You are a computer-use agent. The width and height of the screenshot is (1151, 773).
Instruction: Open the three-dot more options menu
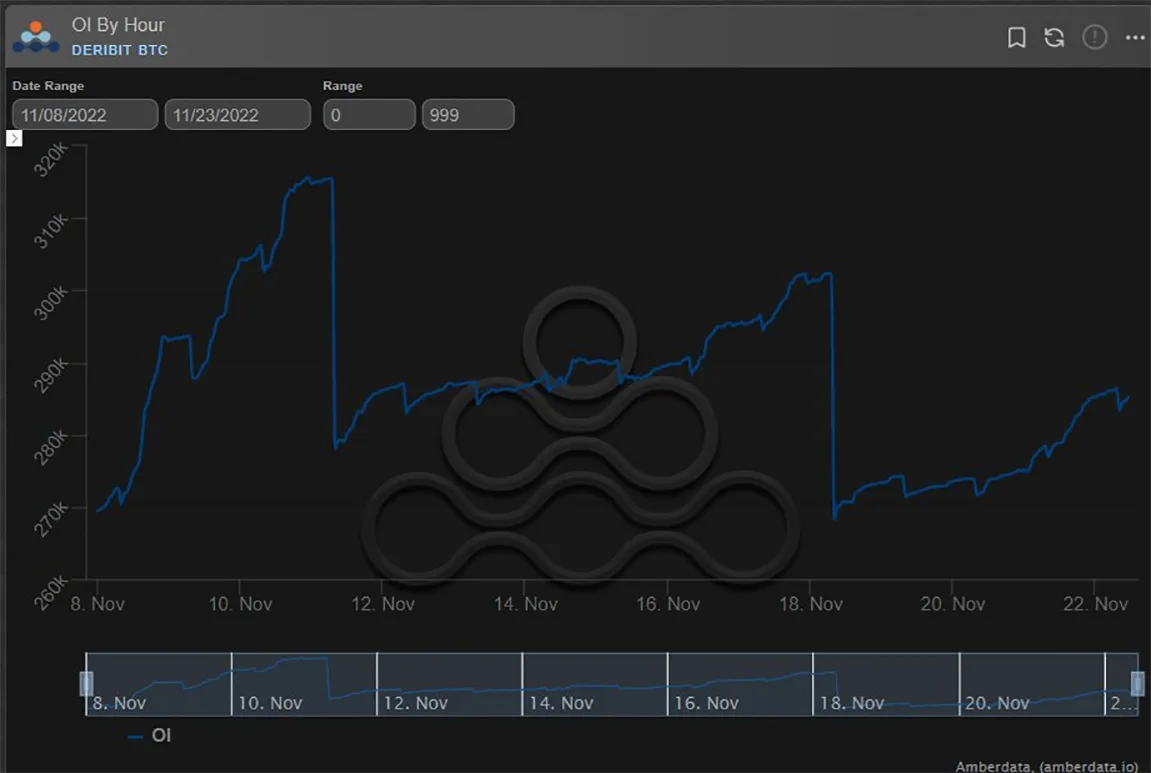[1135, 37]
